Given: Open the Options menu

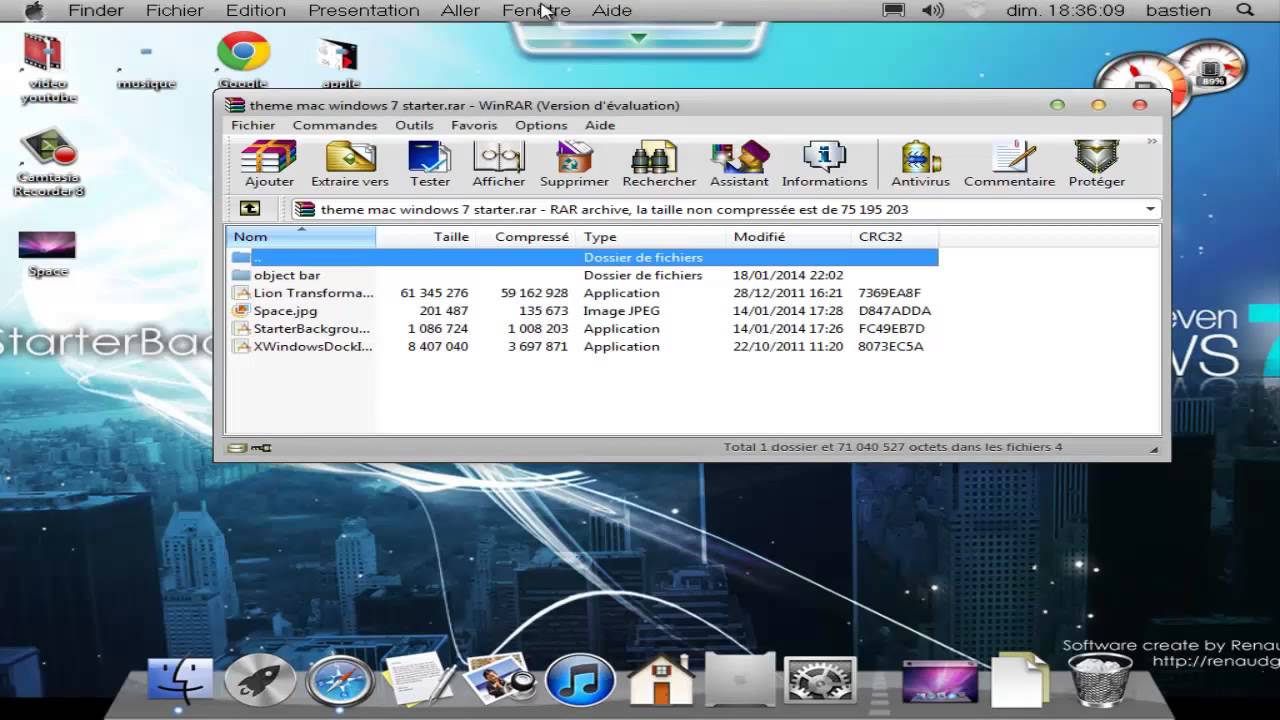Looking at the screenshot, I should click(541, 125).
